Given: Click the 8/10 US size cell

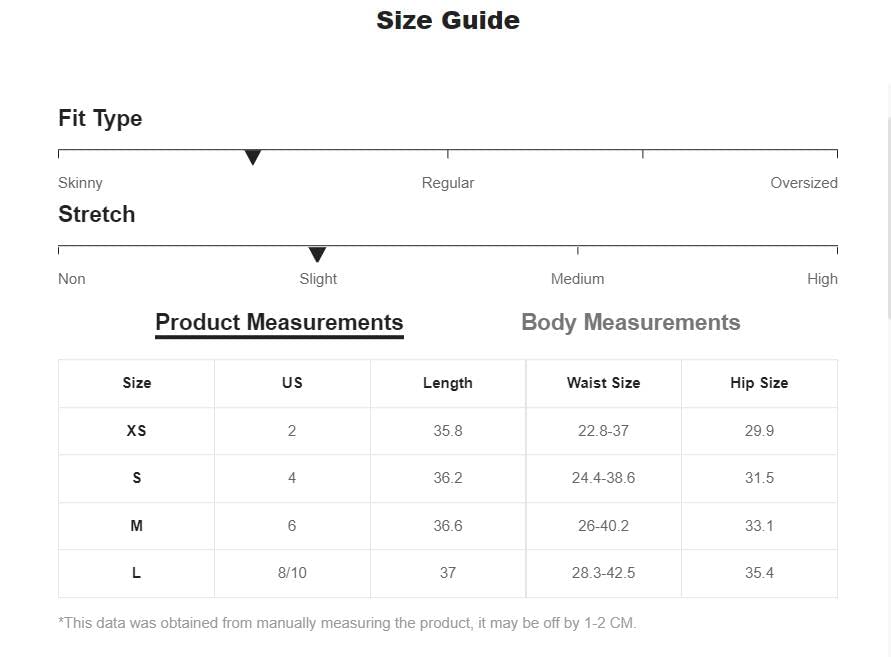Looking at the screenshot, I should click(x=292, y=573).
